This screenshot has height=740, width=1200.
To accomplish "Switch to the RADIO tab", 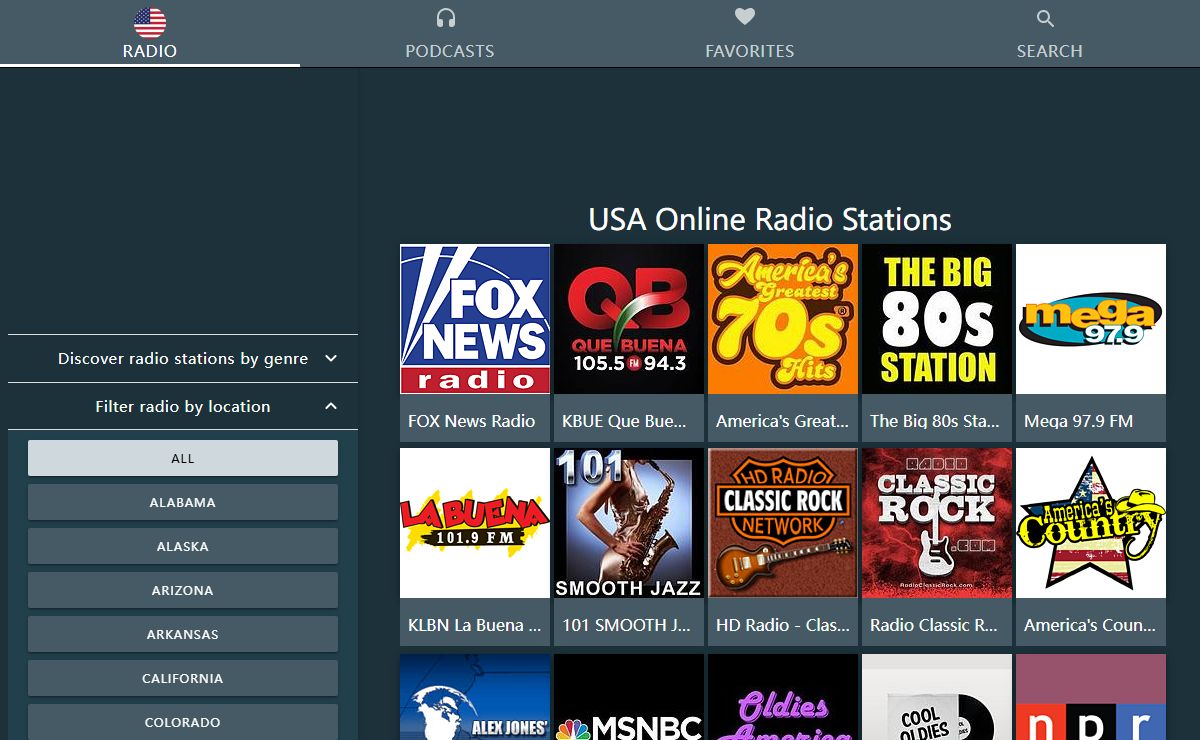I will click(x=150, y=33).
